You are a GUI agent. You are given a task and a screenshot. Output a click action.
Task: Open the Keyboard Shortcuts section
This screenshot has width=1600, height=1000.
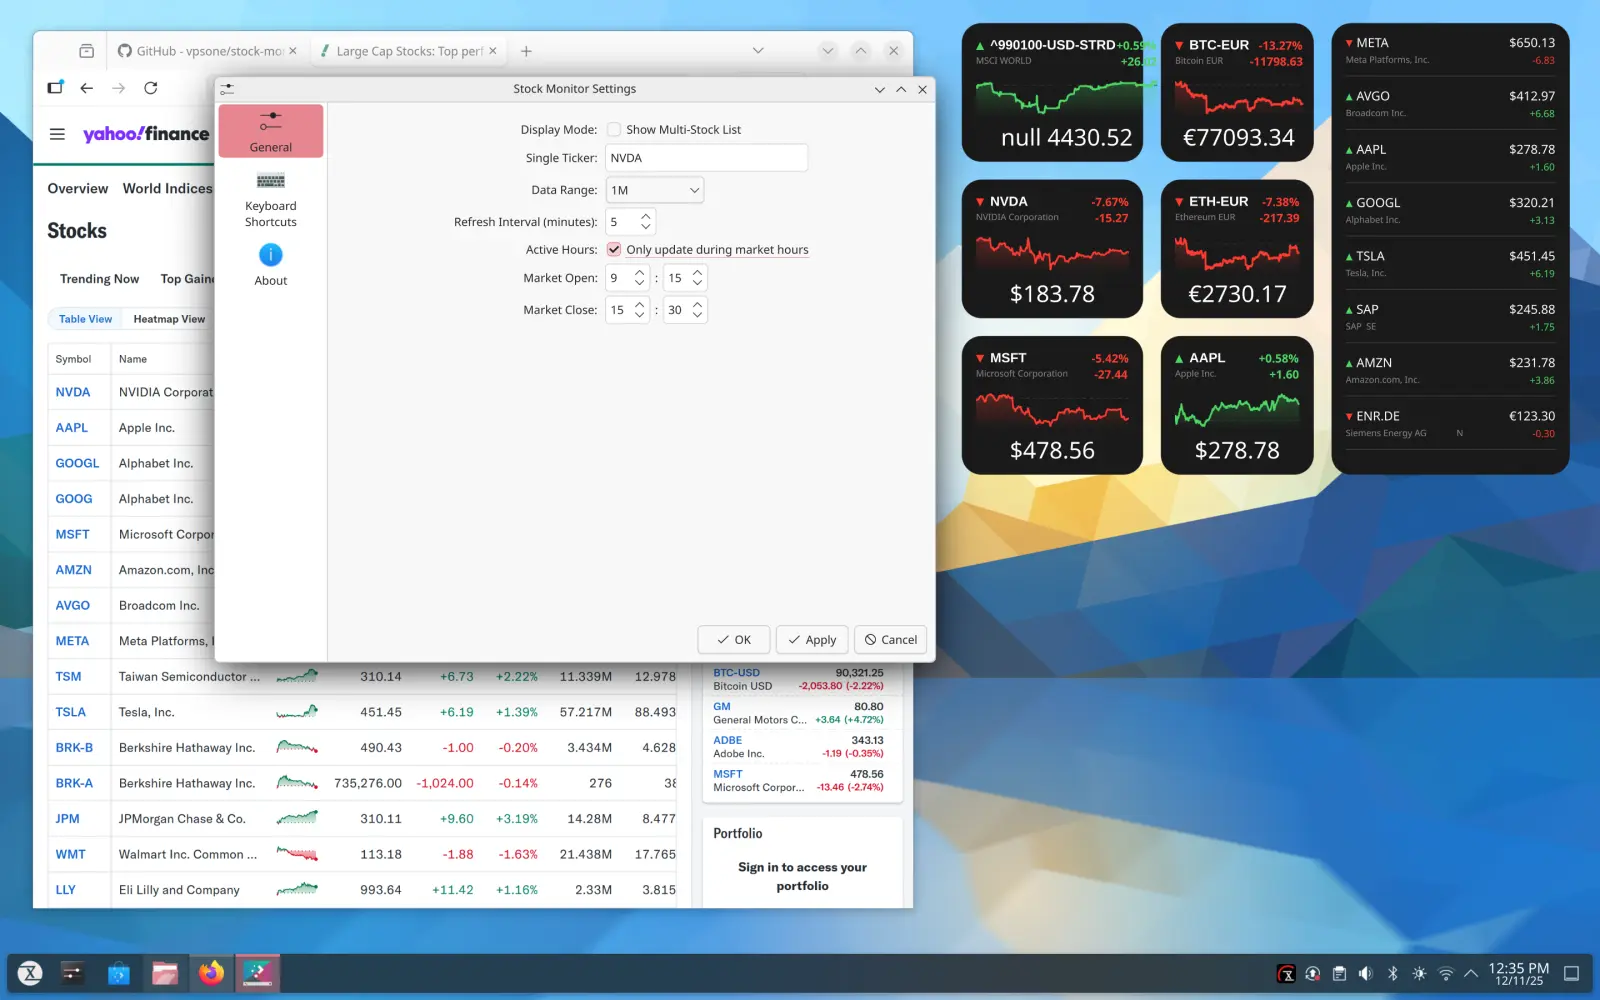[270, 198]
